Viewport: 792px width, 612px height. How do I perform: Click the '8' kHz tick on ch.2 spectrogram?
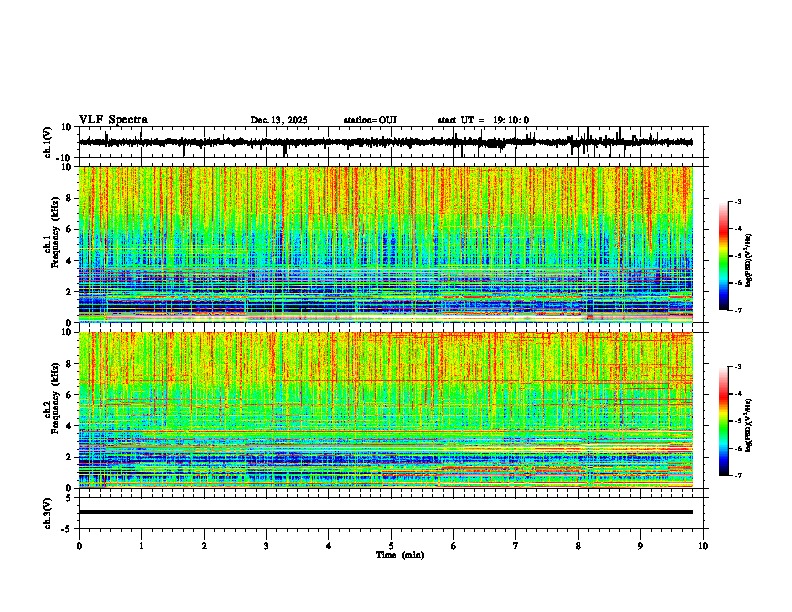pyautogui.click(x=69, y=364)
